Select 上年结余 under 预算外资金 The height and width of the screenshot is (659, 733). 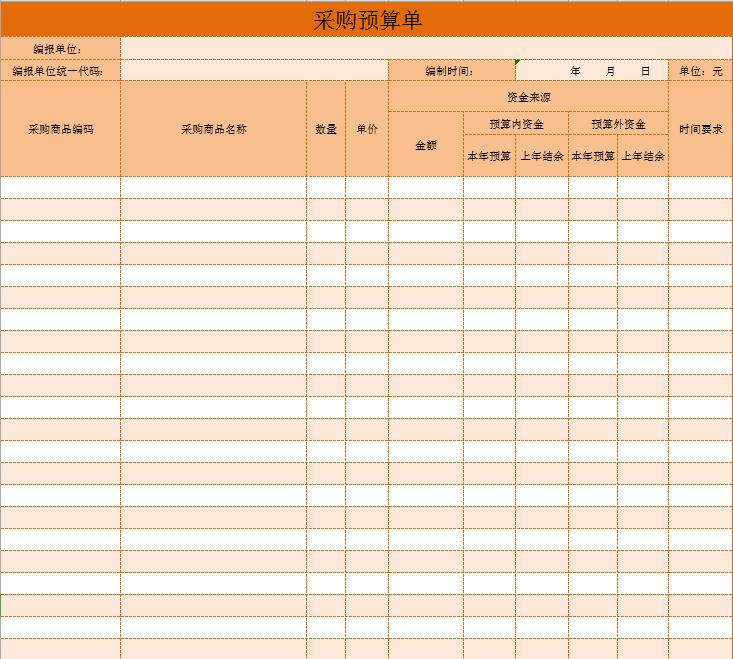[x=642, y=156]
